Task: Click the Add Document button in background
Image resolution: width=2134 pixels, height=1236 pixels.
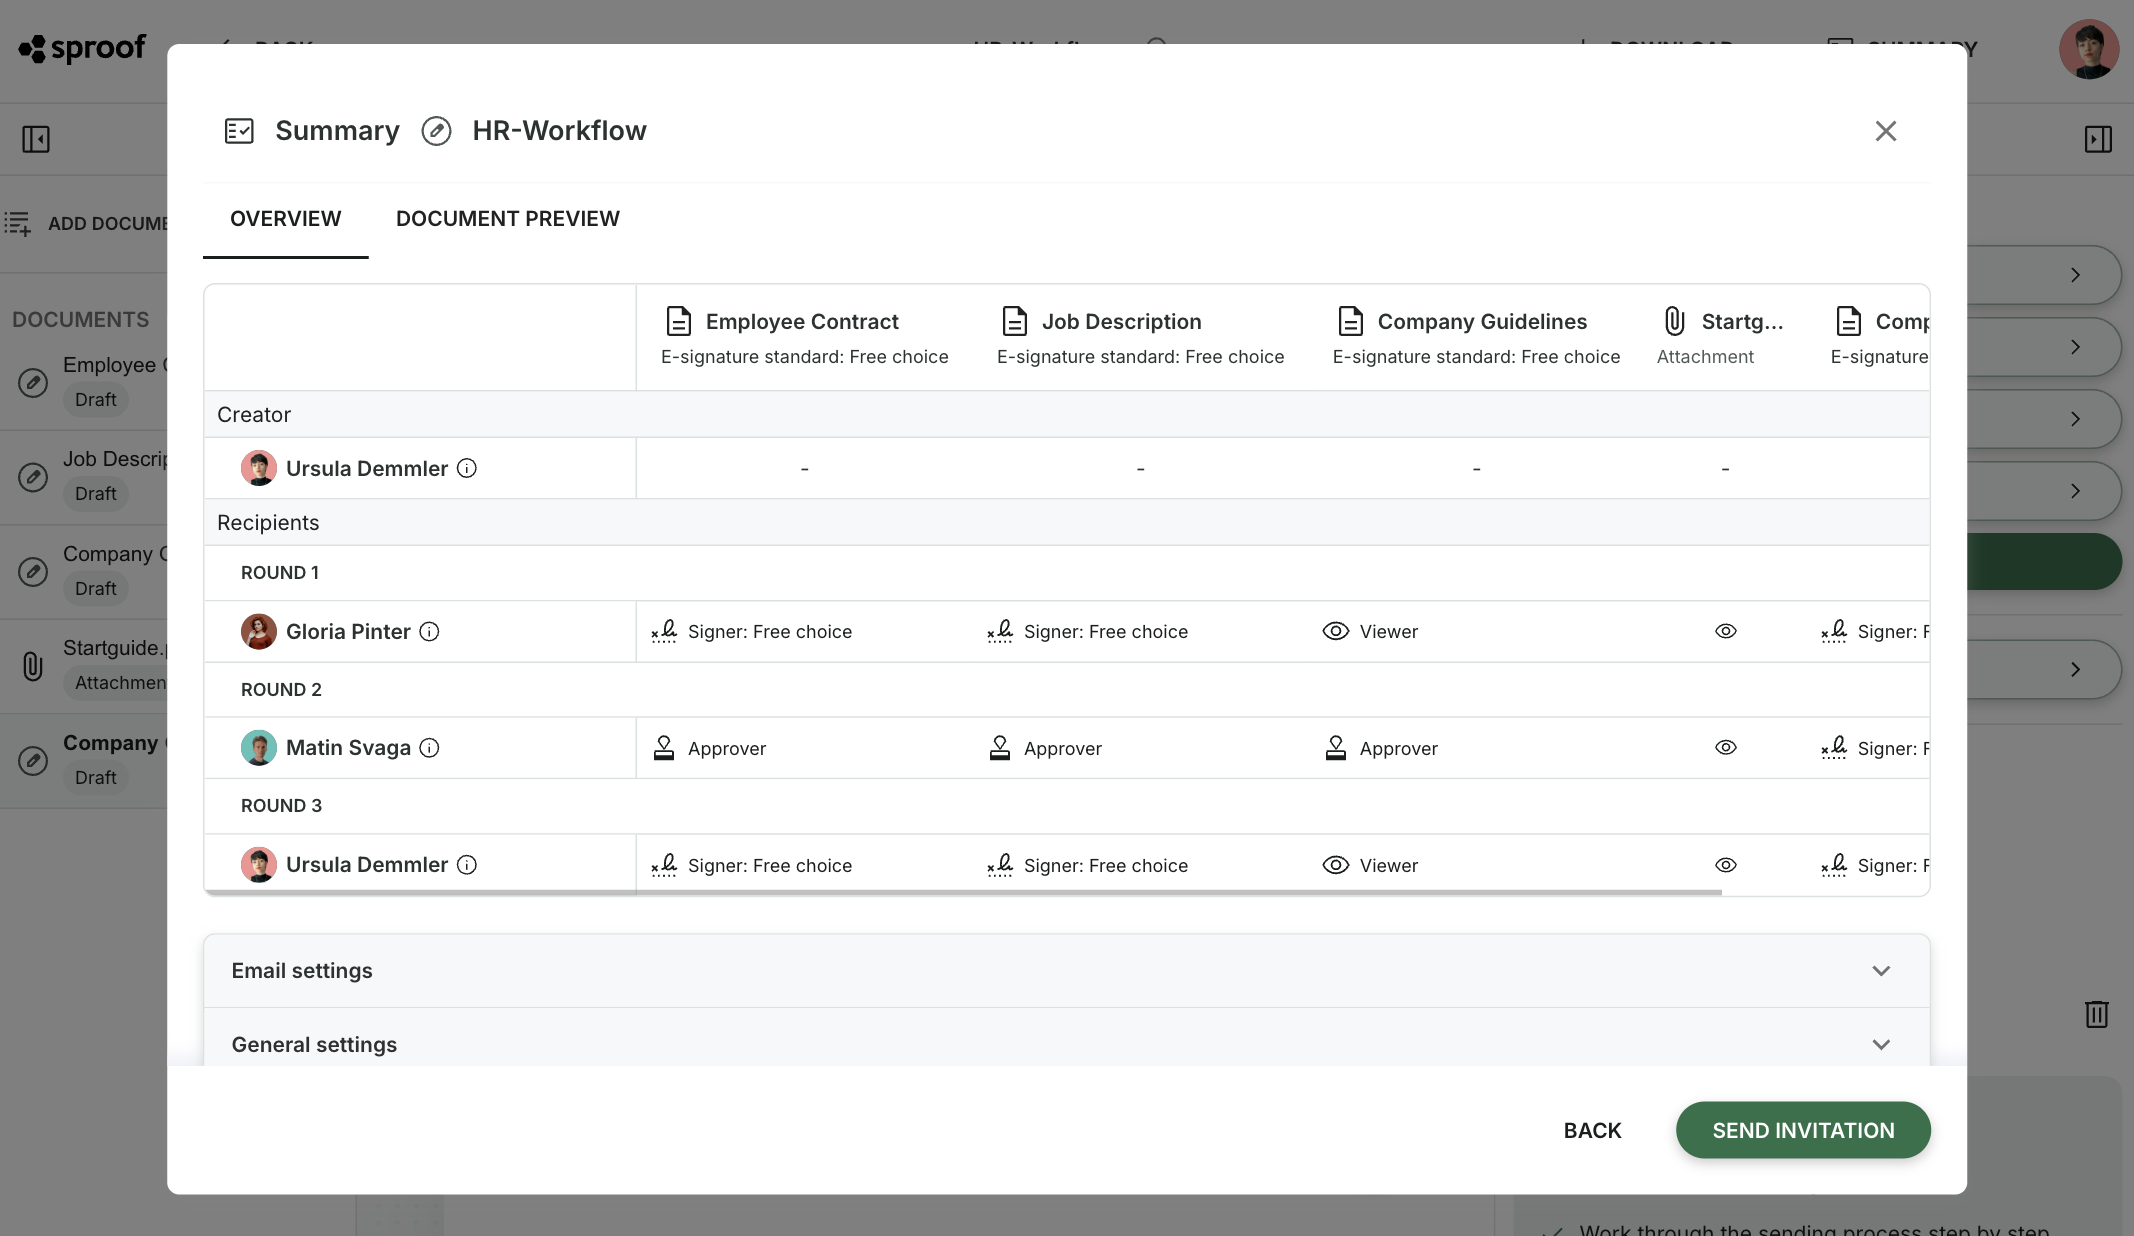Action: click(x=85, y=223)
